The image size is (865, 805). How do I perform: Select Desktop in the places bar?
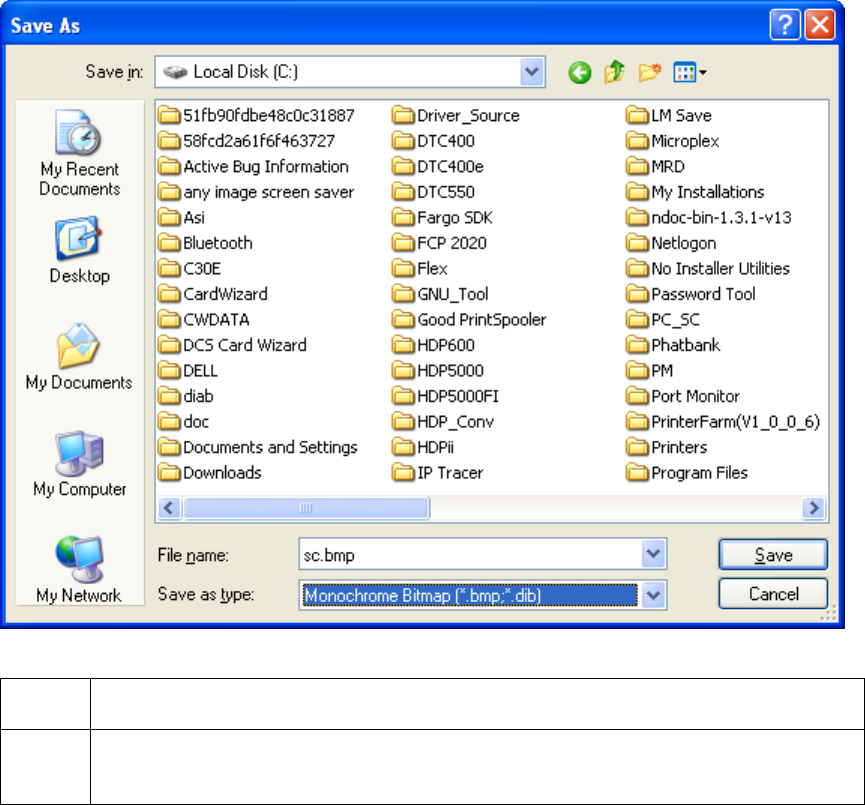pos(79,251)
